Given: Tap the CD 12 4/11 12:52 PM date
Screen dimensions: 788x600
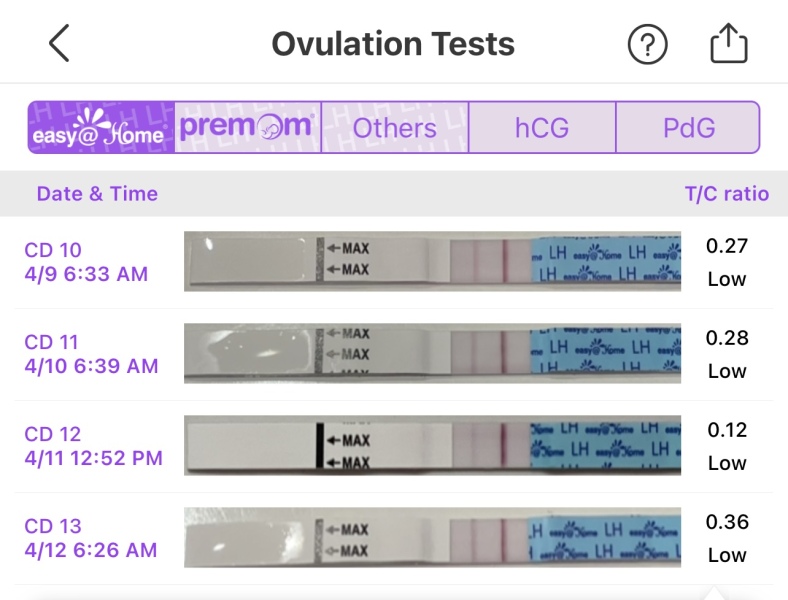Looking at the screenshot, I should point(93,446).
